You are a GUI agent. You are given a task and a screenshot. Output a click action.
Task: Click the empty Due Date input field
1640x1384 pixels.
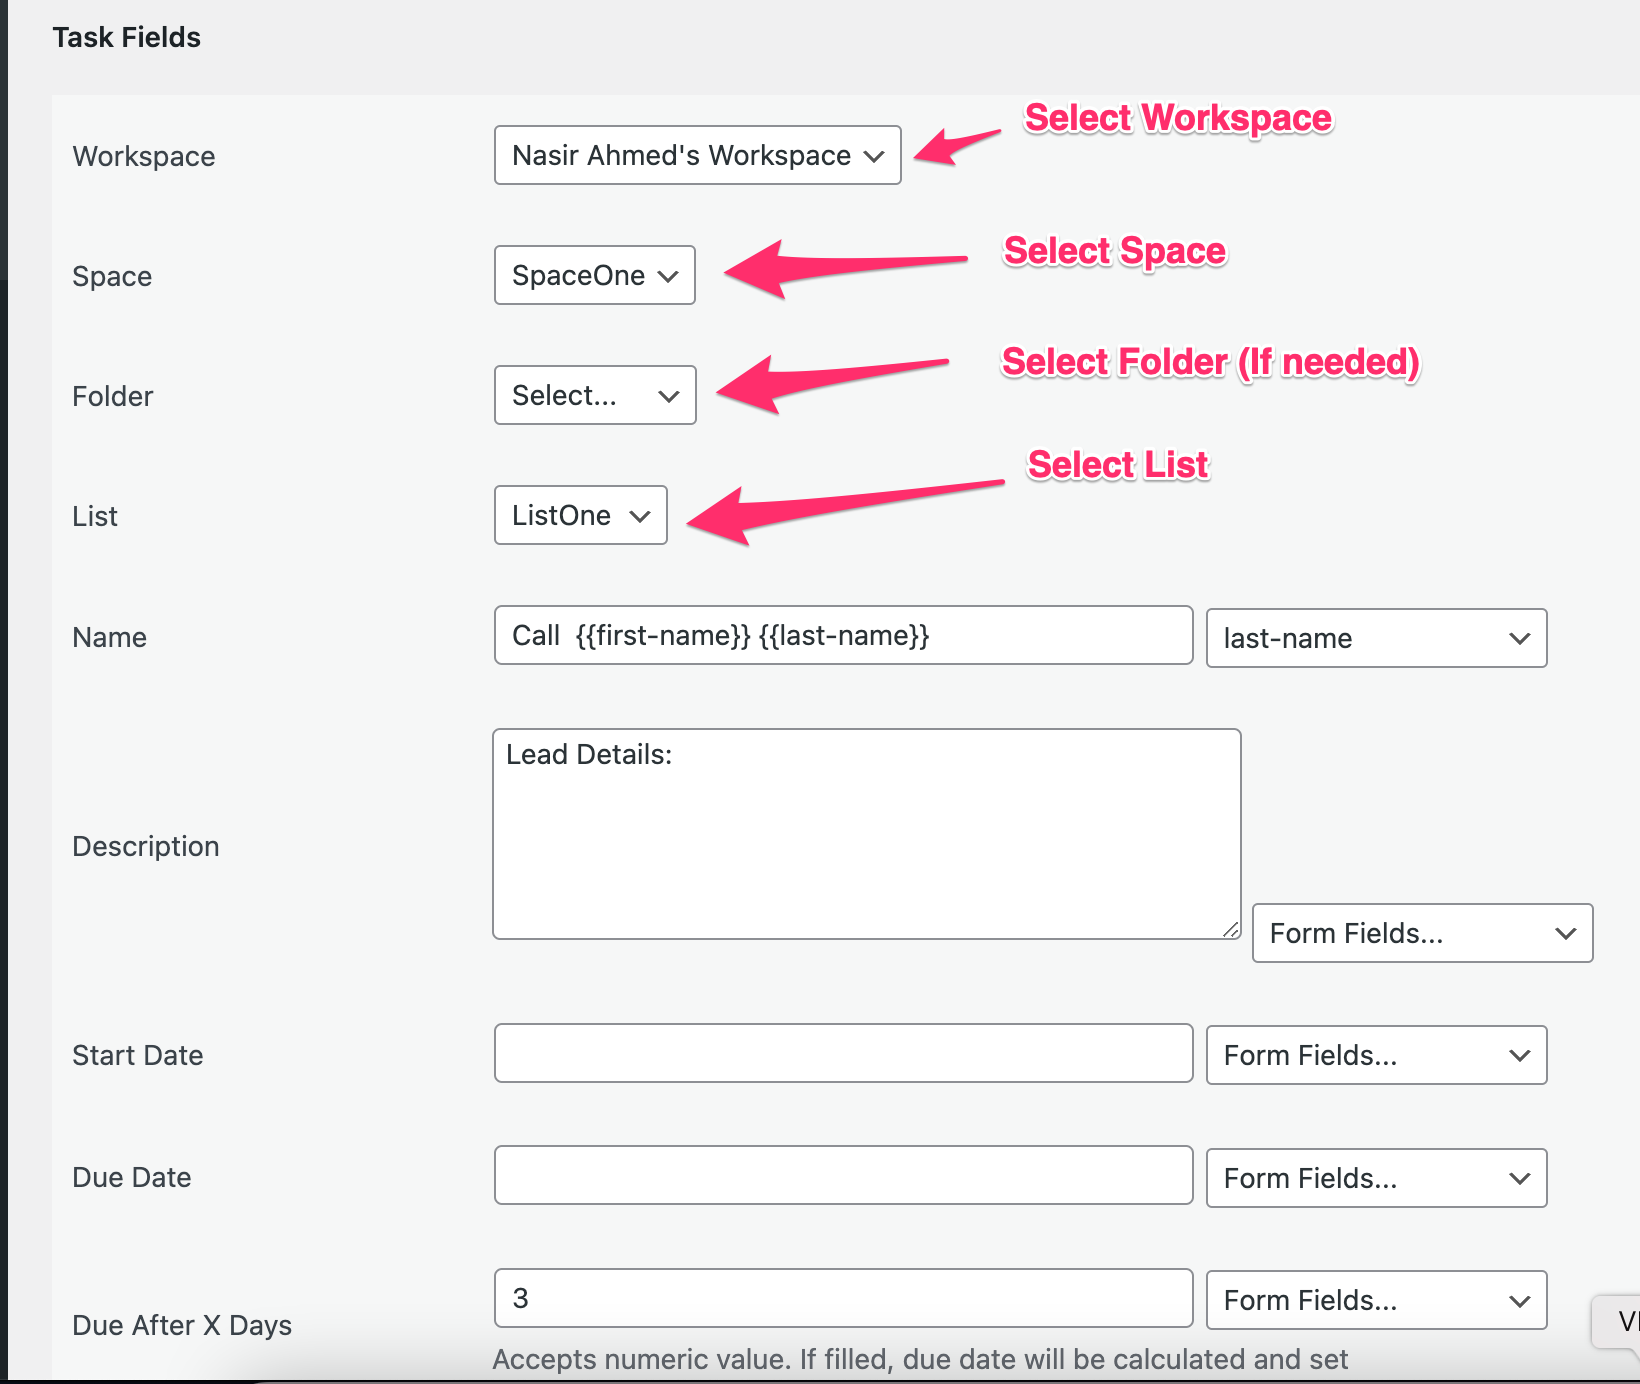point(843,1175)
